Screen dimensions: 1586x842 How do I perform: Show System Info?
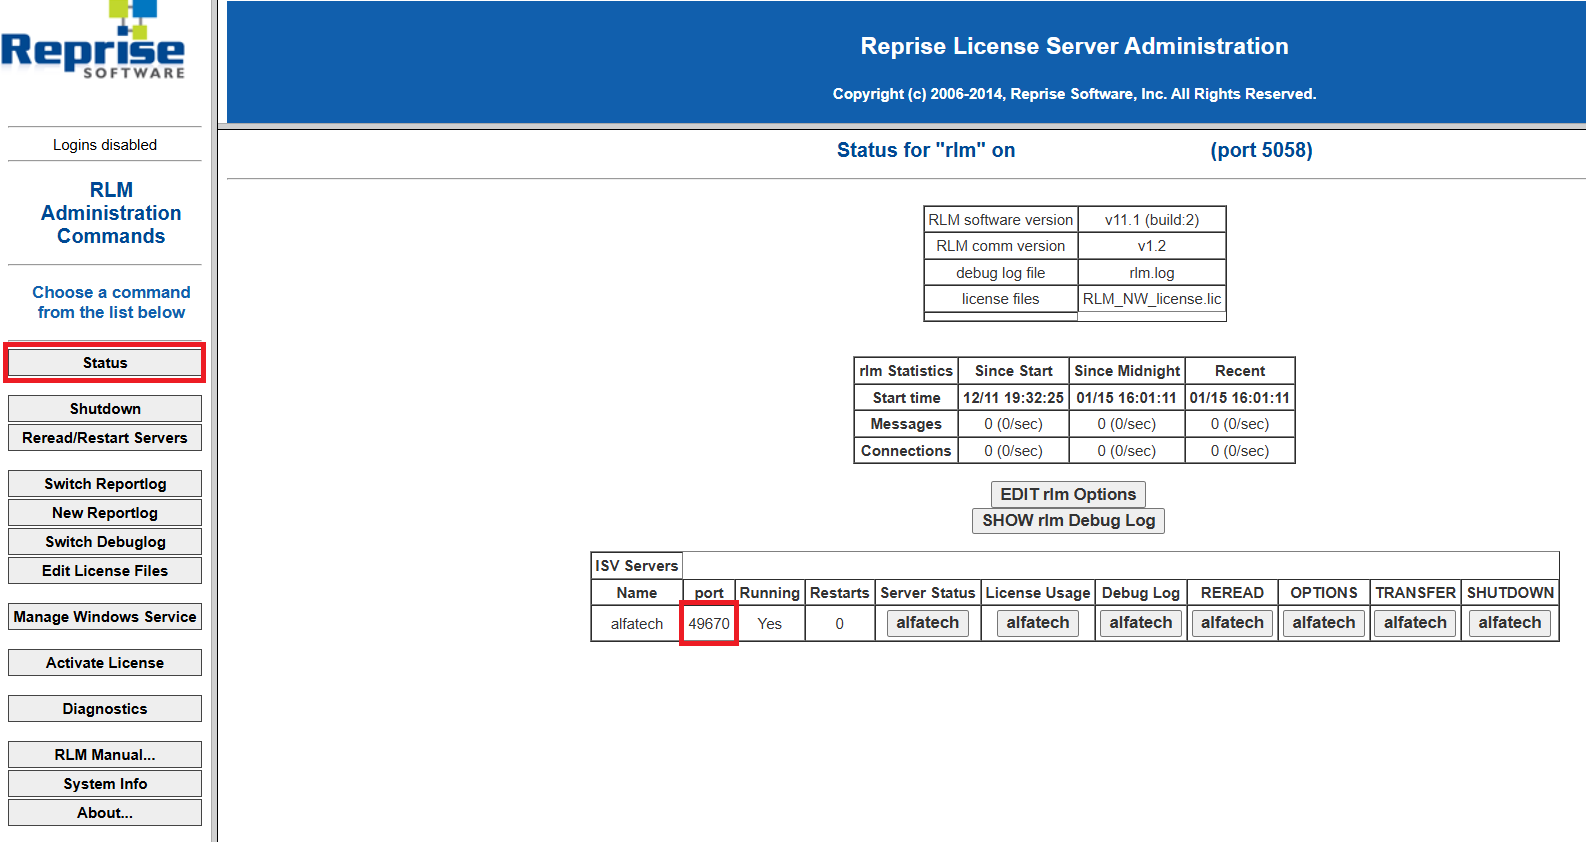pyautogui.click(x=105, y=784)
